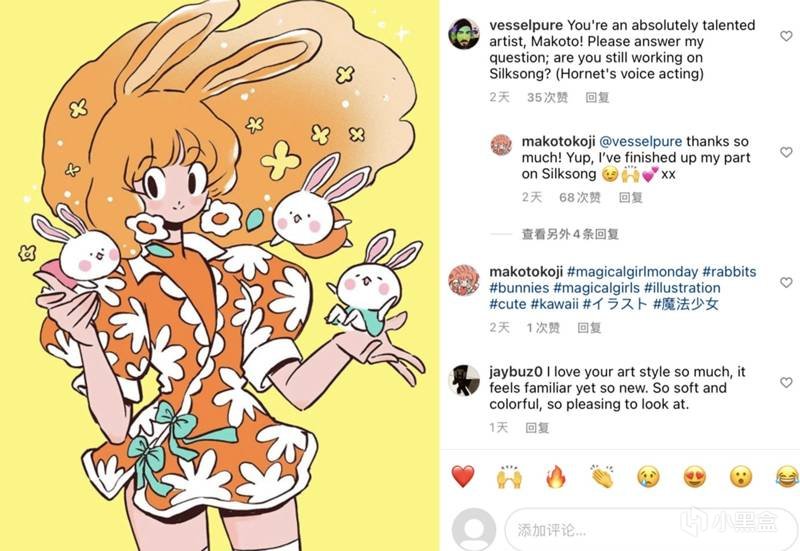
Task: Tap the surprised face emoji reaction
Action: 741,477
